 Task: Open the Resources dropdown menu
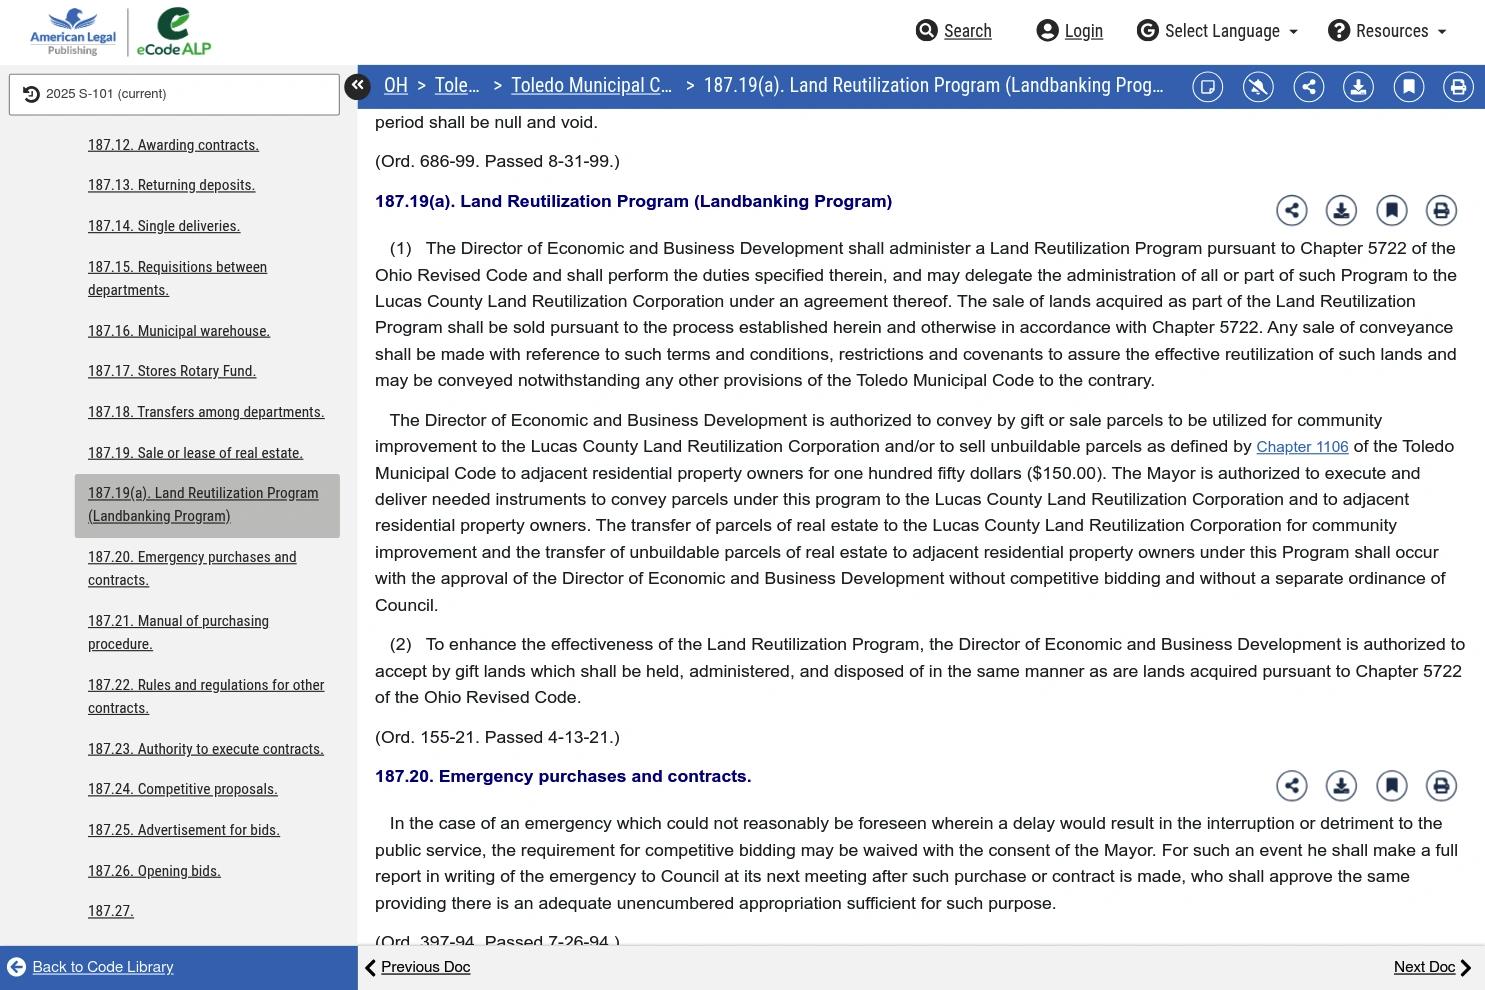1388,31
